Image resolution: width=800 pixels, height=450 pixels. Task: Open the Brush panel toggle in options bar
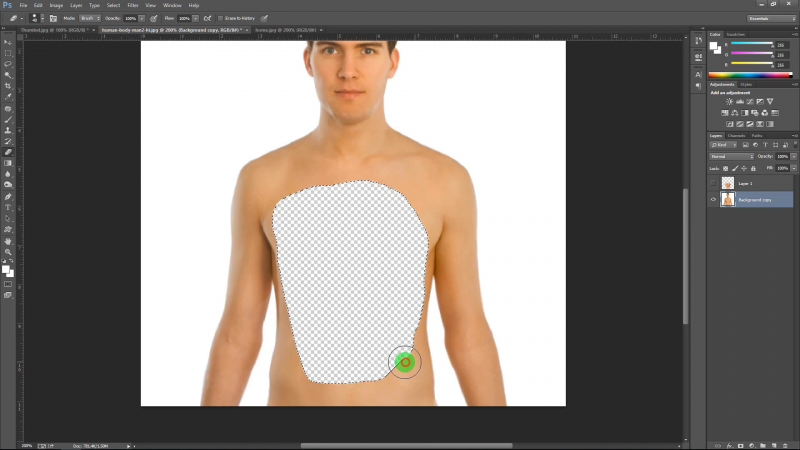click(x=53, y=18)
